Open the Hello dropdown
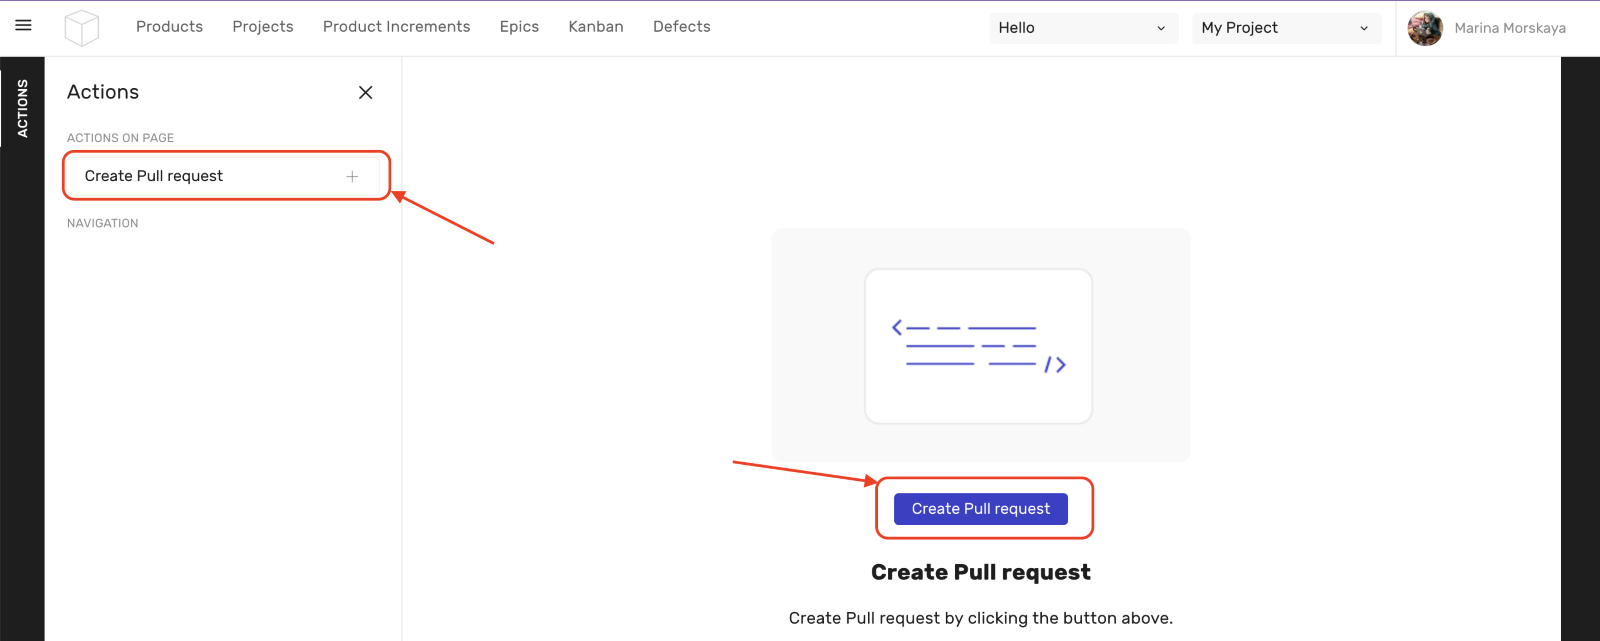 click(1083, 28)
